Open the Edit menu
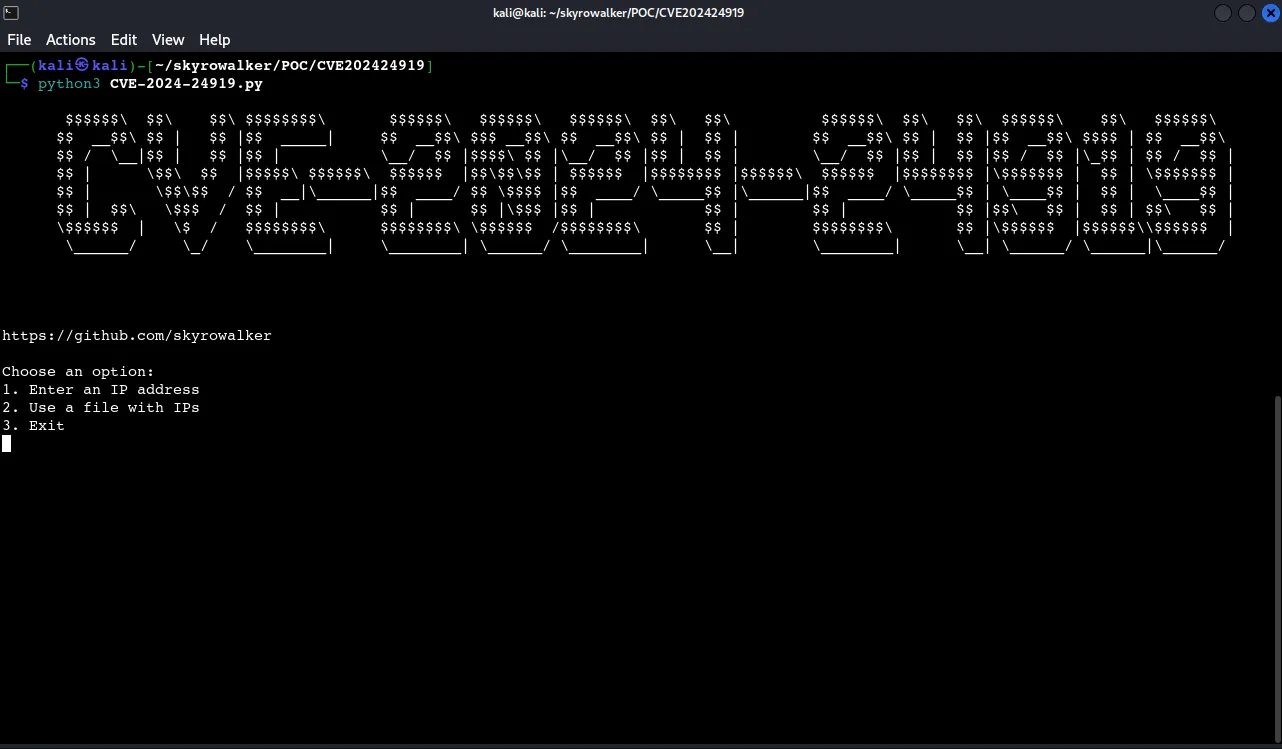This screenshot has width=1282, height=749. point(123,40)
